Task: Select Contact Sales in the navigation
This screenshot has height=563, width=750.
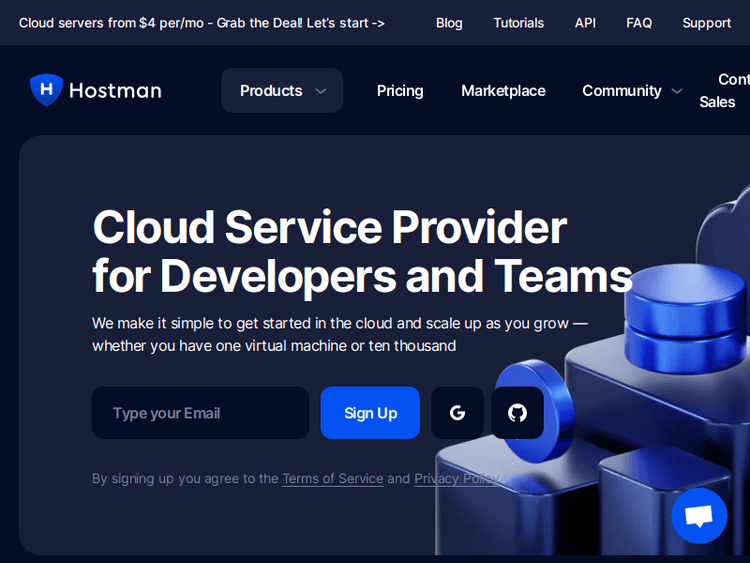Action: (x=722, y=91)
